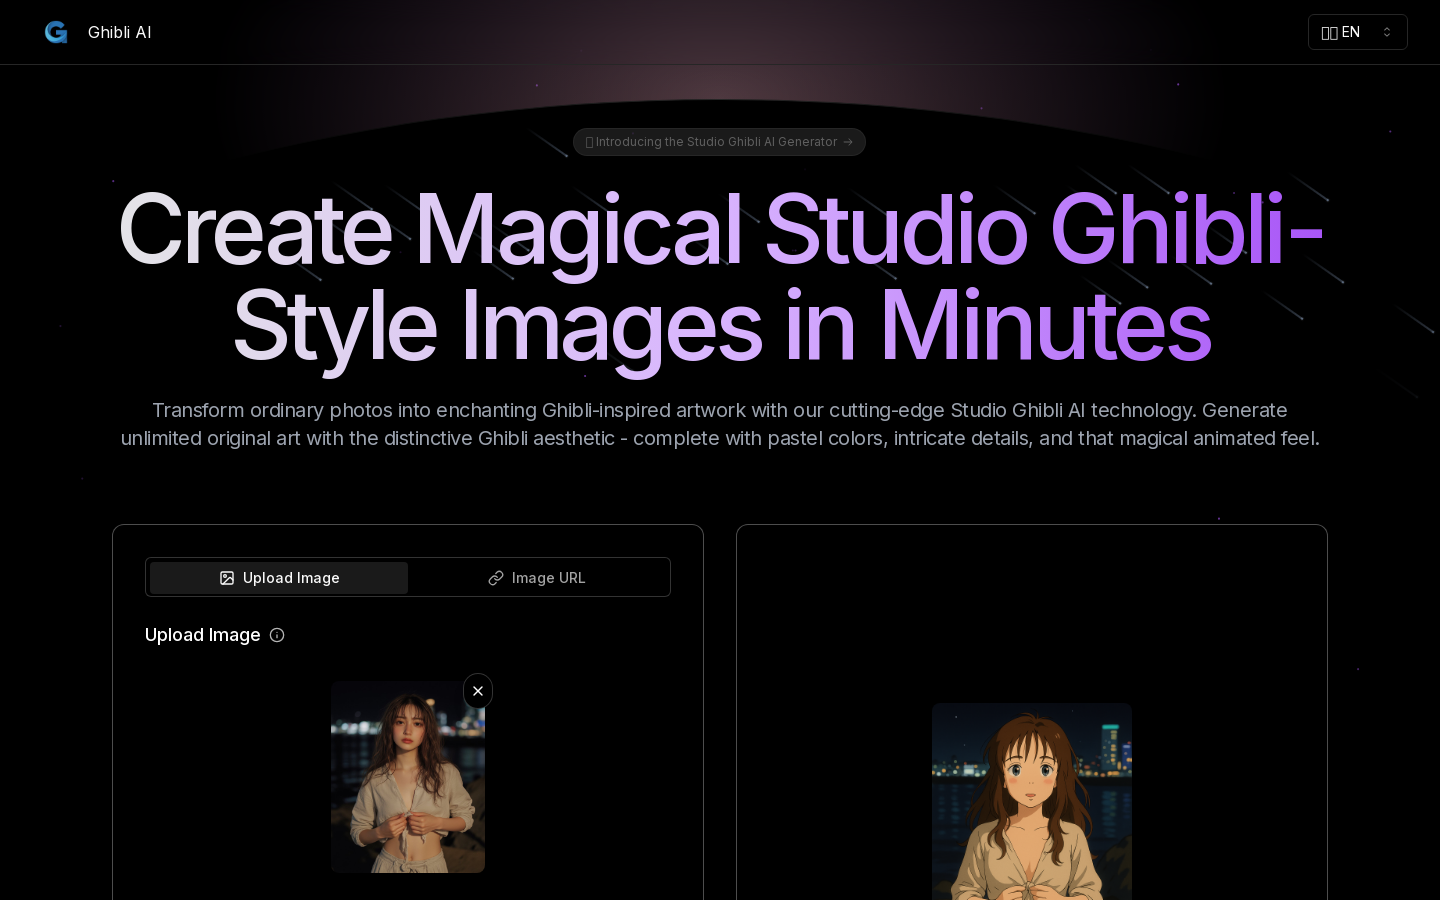1440x900 pixels.
Task: Click the 'Transform ordinary photos' description paragraph
Action: click(x=720, y=424)
